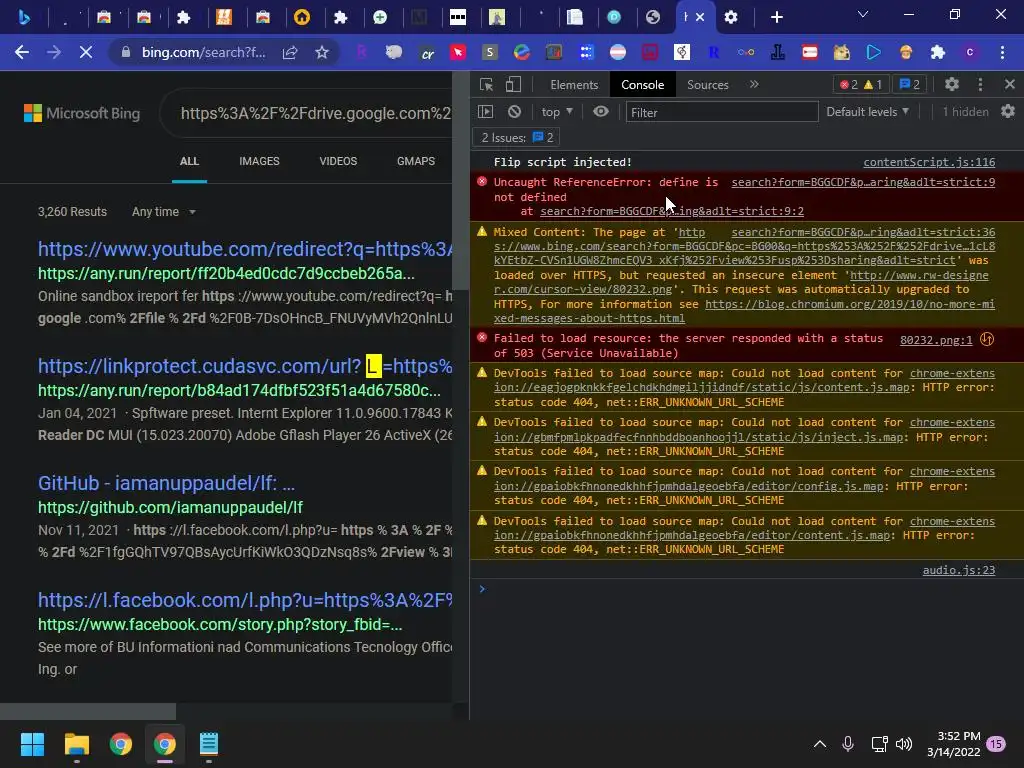Screen dimensions: 1024x768
Task: Open the Extensions puzzle piece menu
Action: pos(938,52)
